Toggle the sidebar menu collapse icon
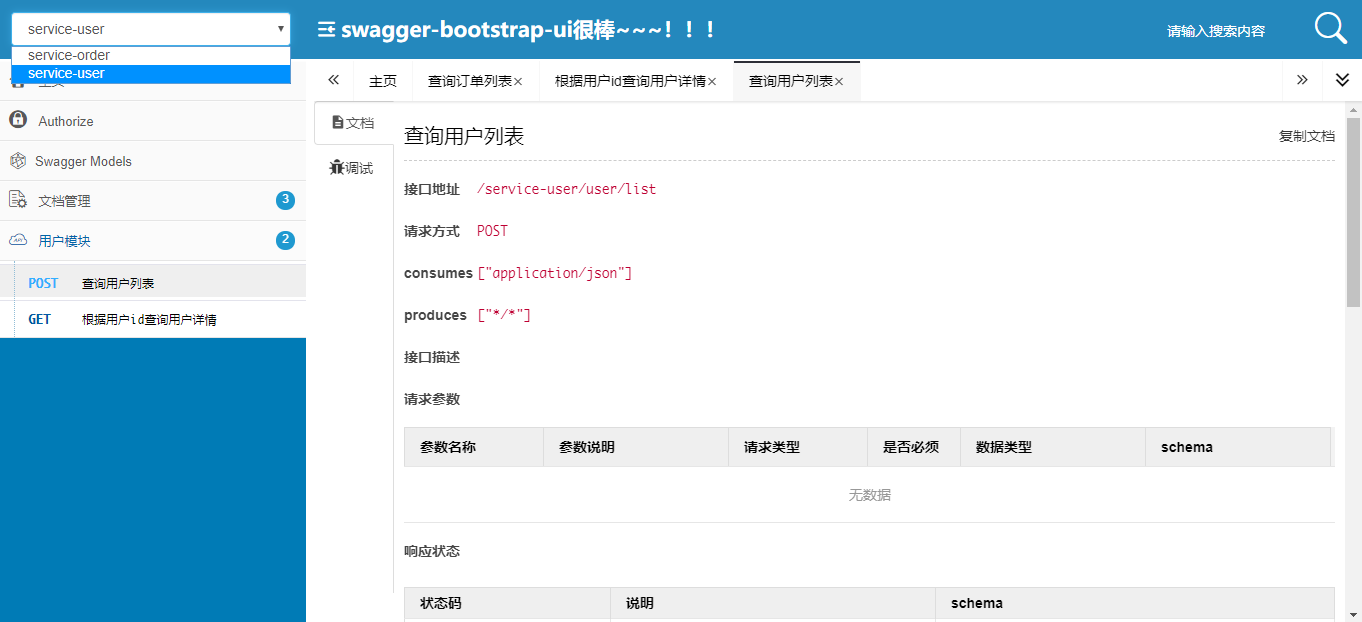Viewport: 1362px width, 622px height. click(326, 30)
